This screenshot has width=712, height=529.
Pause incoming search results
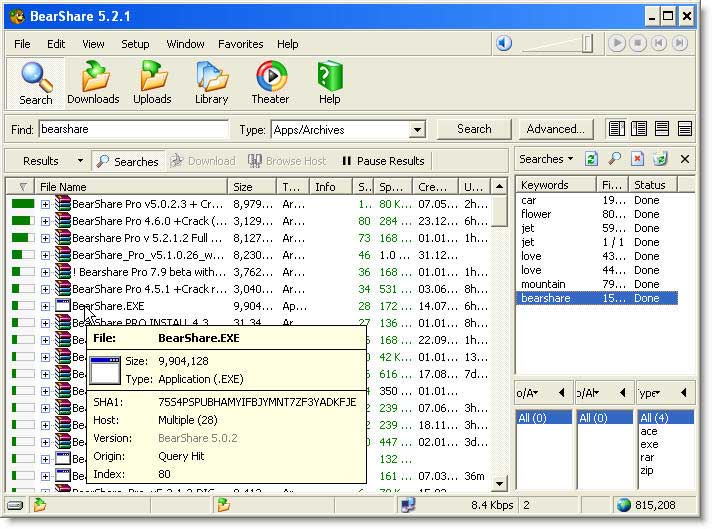coord(384,161)
